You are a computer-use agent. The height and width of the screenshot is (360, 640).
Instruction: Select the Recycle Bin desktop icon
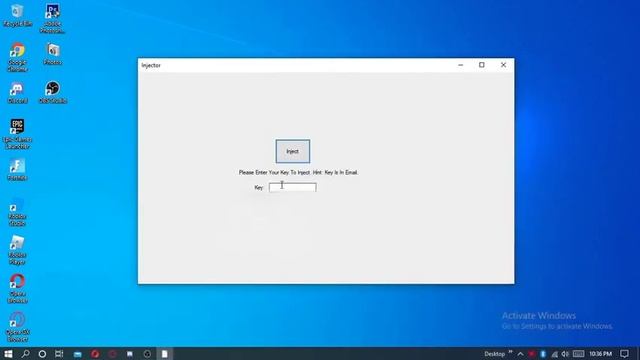(17, 16)
